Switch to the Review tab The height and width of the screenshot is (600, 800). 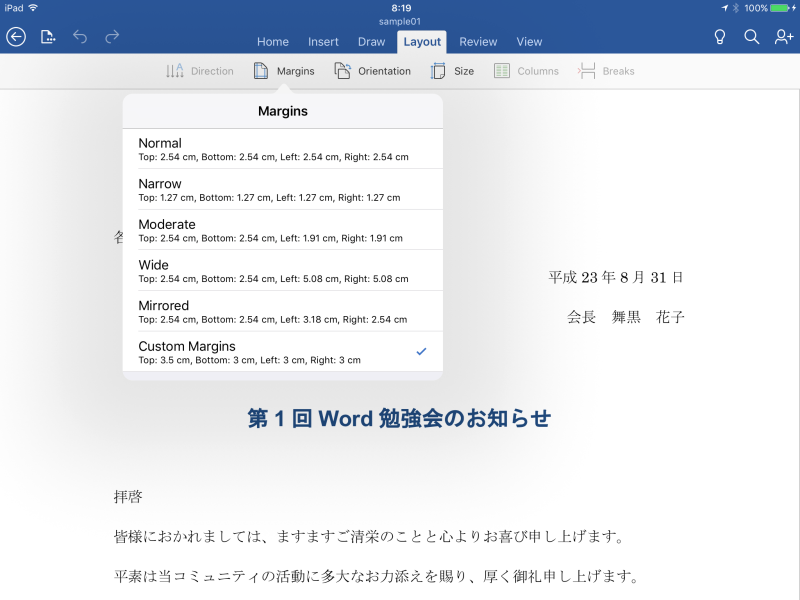[478, 42]
